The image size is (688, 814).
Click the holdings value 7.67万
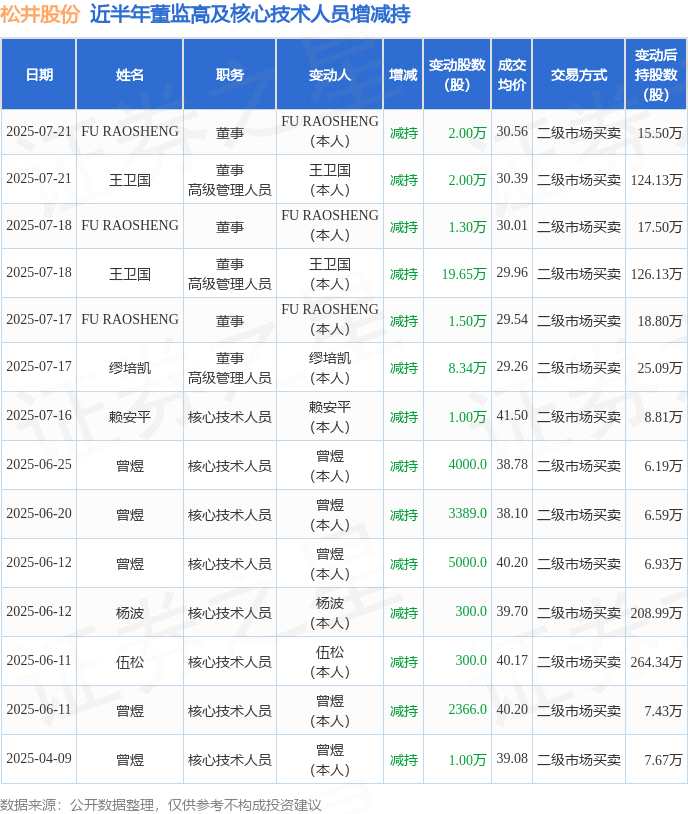tap(663, 760)
